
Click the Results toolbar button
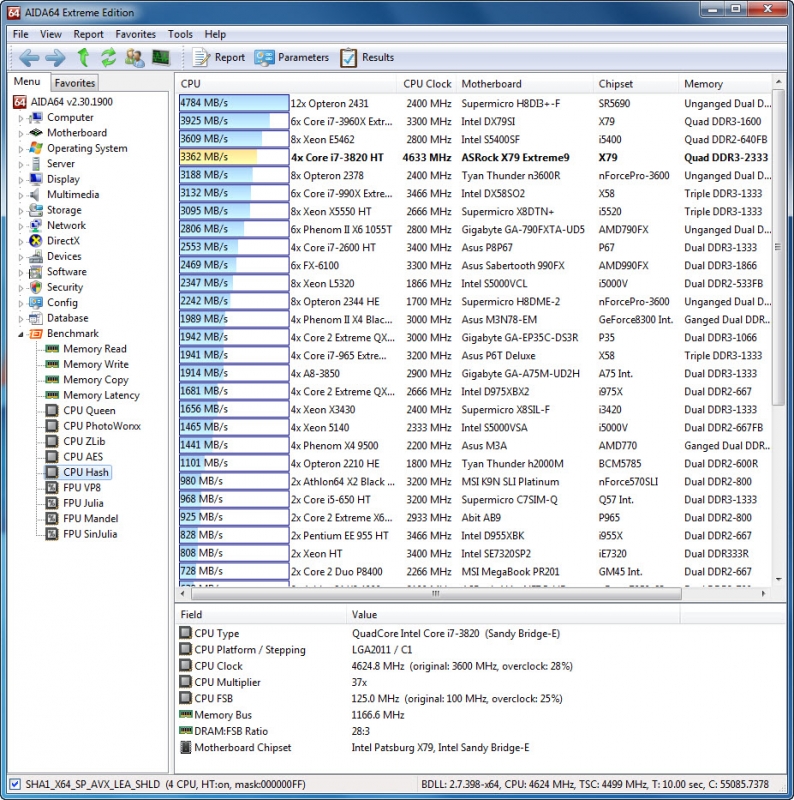click(x=367, y=58)
